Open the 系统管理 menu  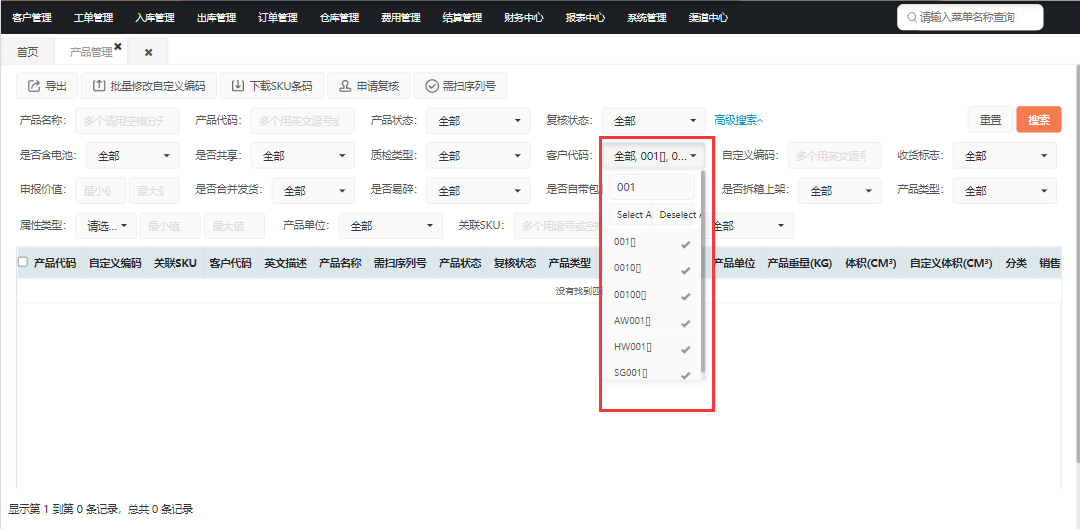[x=647, y=17]
